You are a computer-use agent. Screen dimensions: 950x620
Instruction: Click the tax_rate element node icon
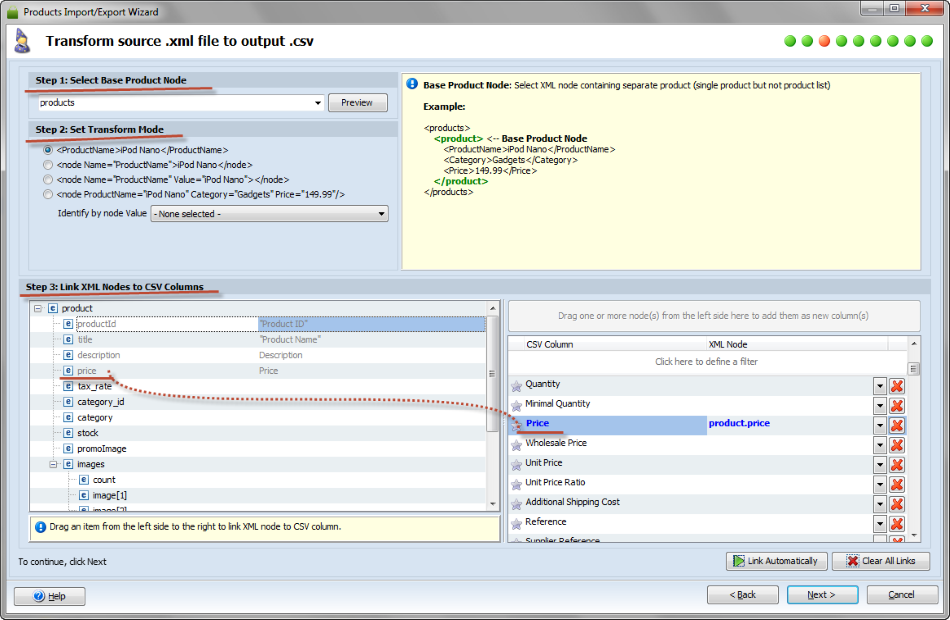click(x=68, y=386)
